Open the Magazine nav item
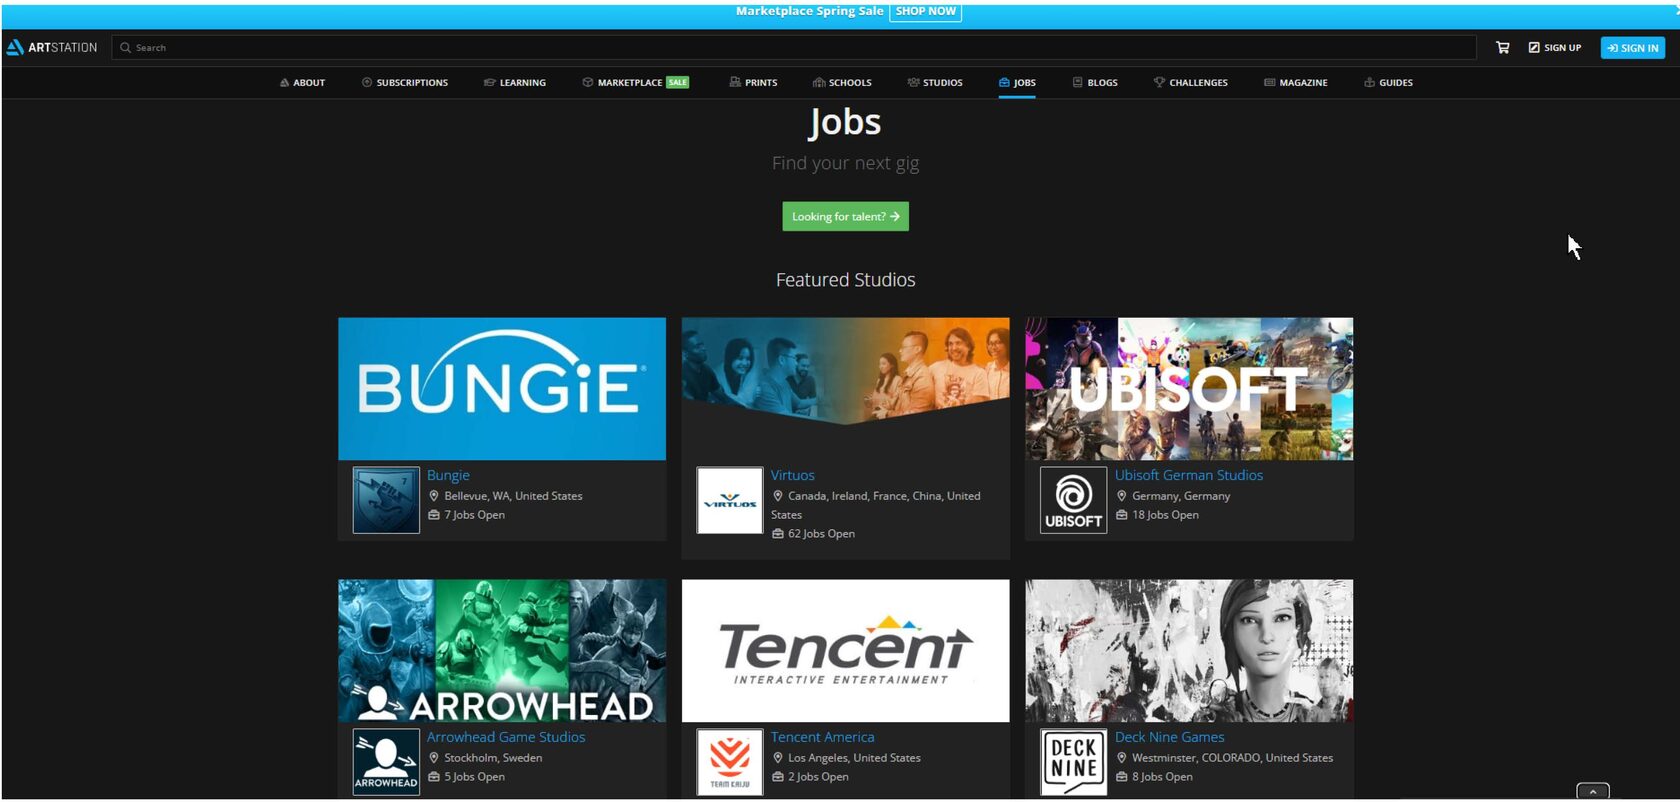The height and width of the screenshot is (802, 1680). point(1296,82)
